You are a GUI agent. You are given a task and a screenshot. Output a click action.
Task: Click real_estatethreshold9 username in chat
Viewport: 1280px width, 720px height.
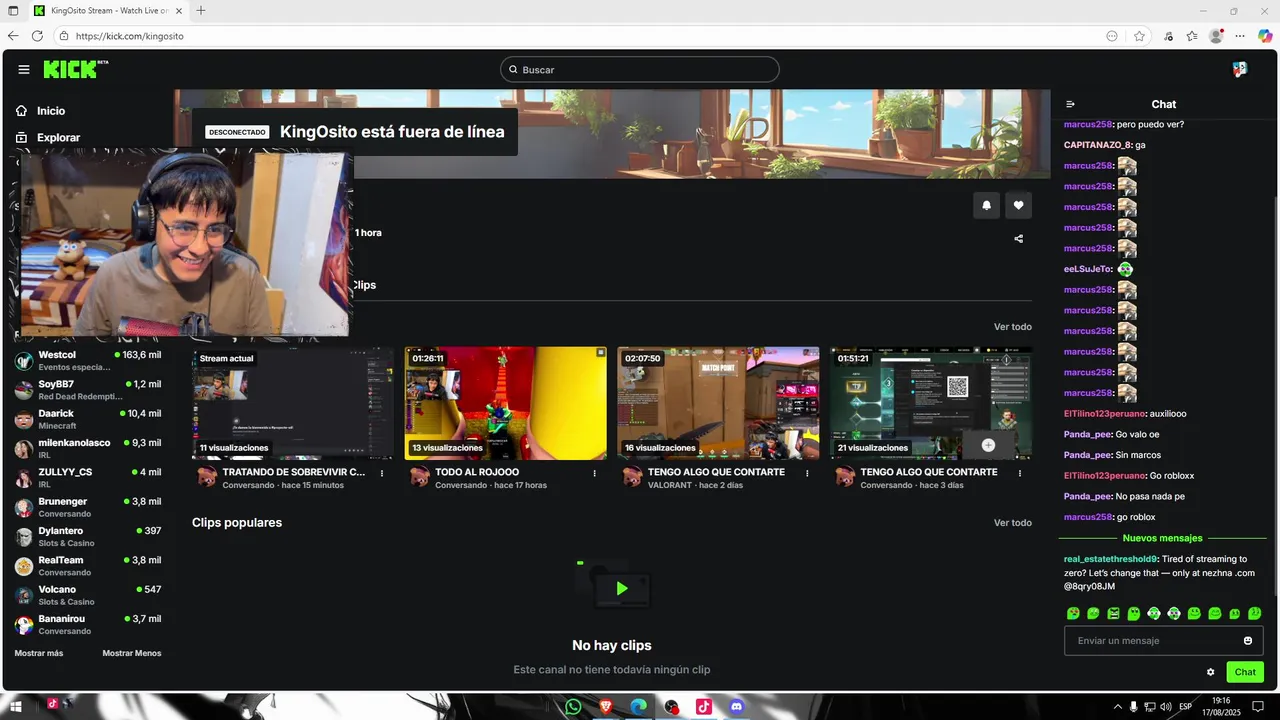coord(1110,559)
